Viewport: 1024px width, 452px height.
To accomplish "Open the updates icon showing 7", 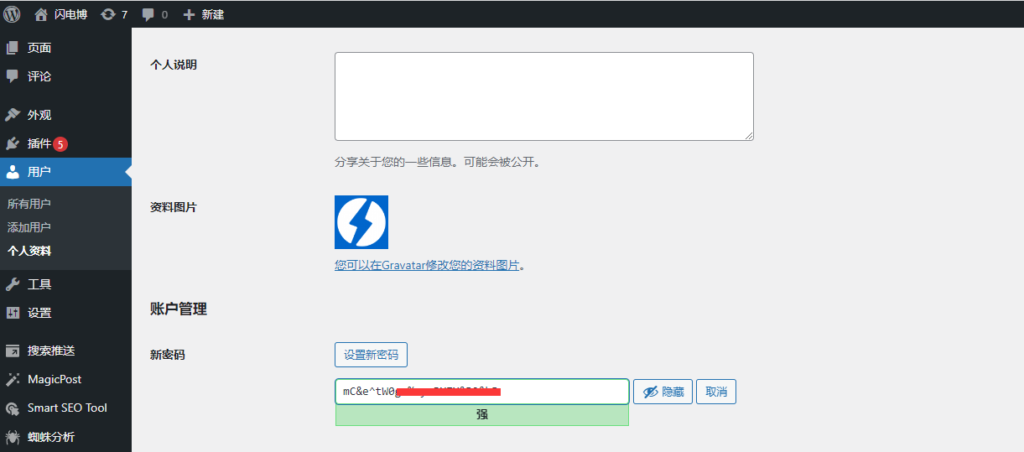I will tap(108, 14).
